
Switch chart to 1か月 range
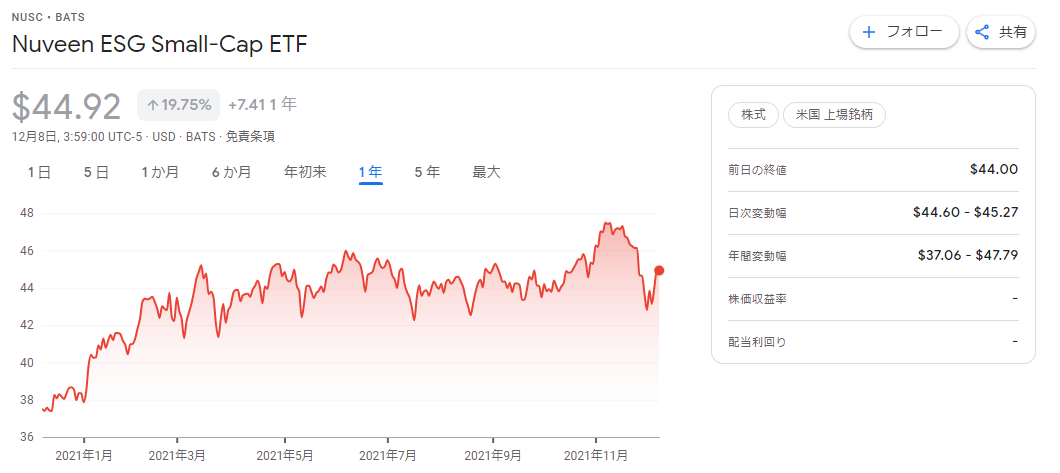click(160, 172)
